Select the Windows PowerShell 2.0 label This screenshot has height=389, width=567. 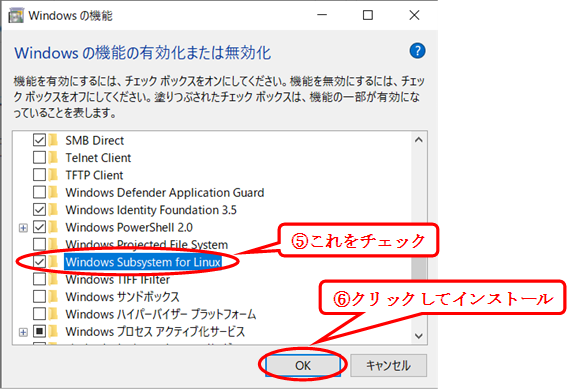click(129, 227)
